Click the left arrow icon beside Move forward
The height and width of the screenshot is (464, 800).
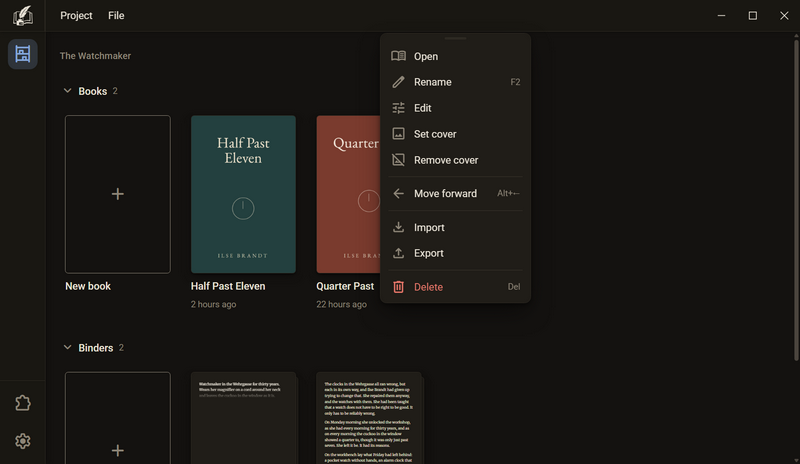point(398,193)
